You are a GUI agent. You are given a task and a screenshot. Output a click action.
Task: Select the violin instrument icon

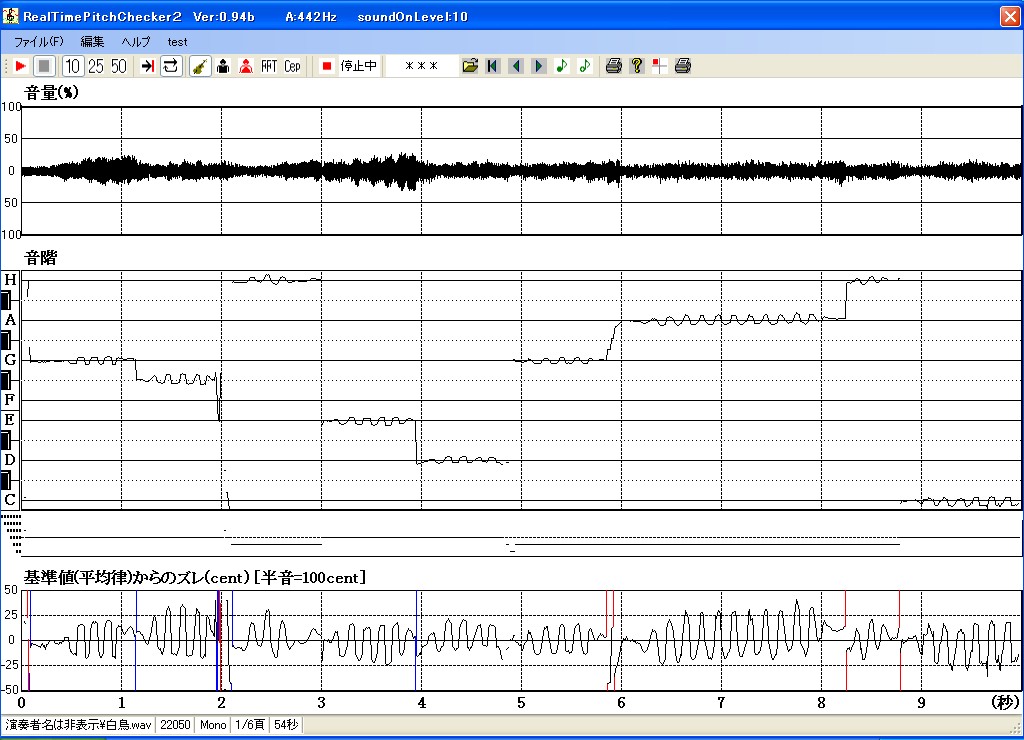pos(200,66)
